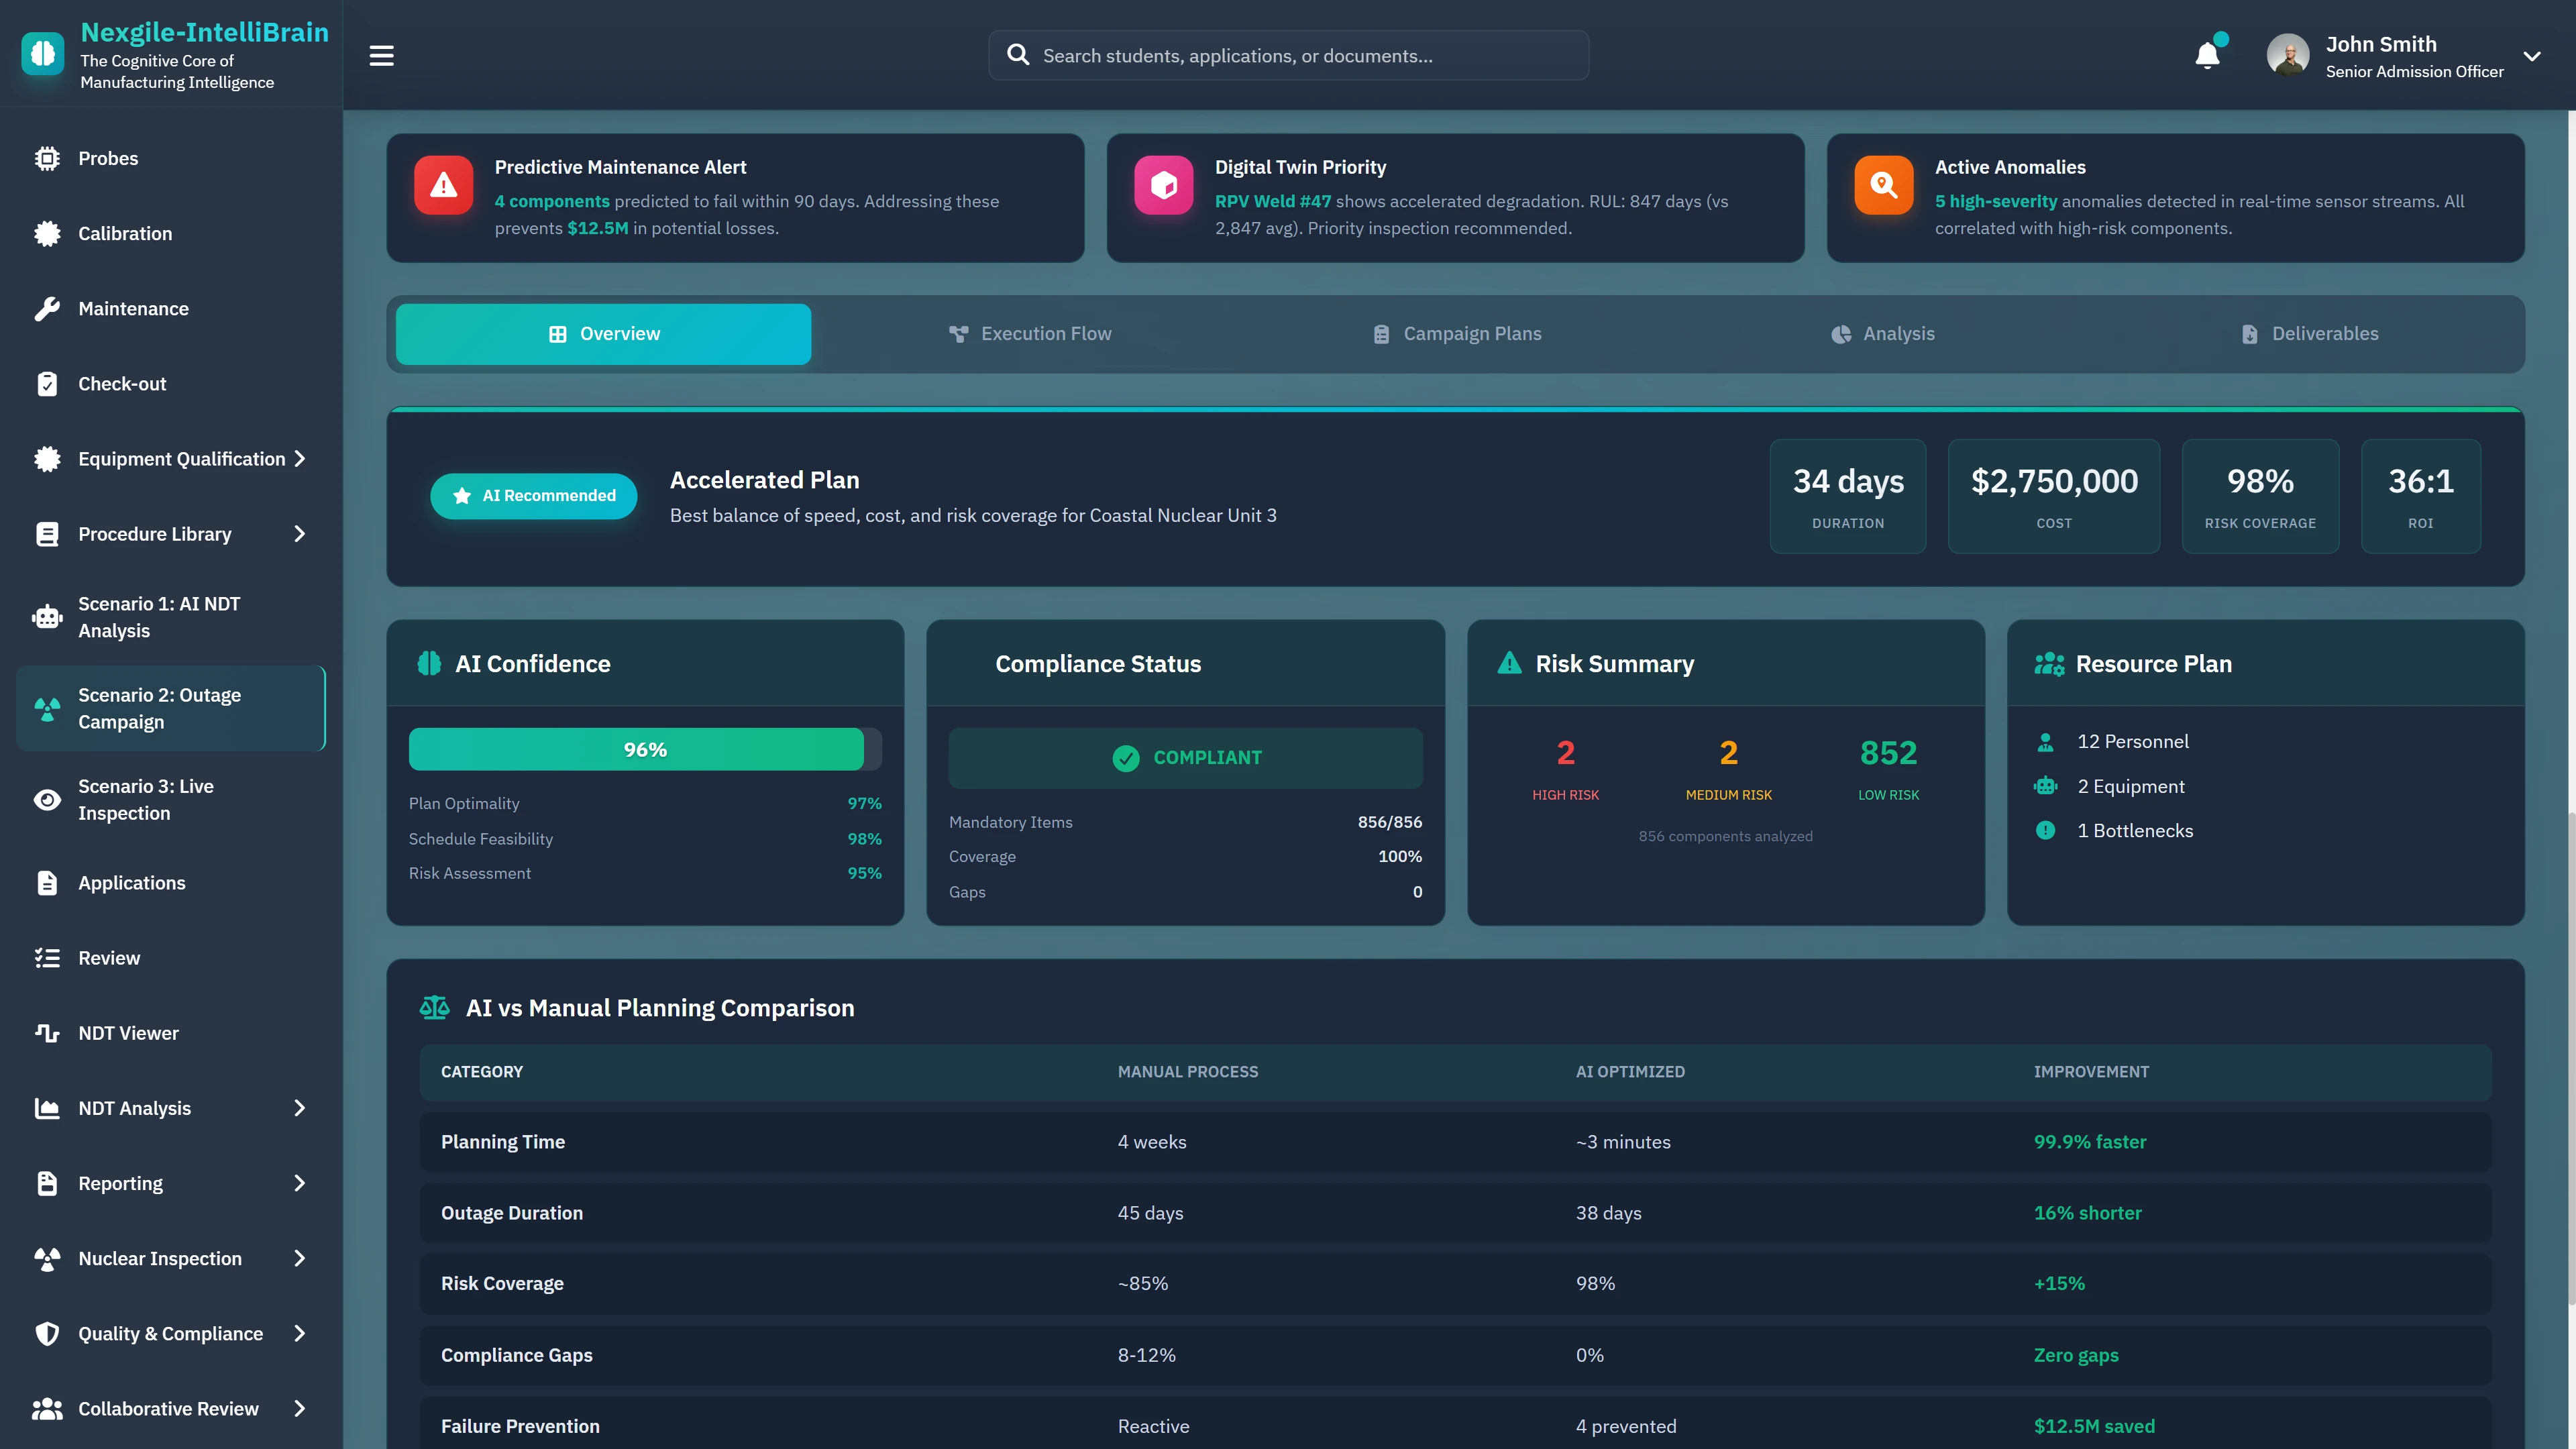This screenshot has width=2576, height=1449.
Task: Open the Probes section in the sidebar
Action: [47, 158]
